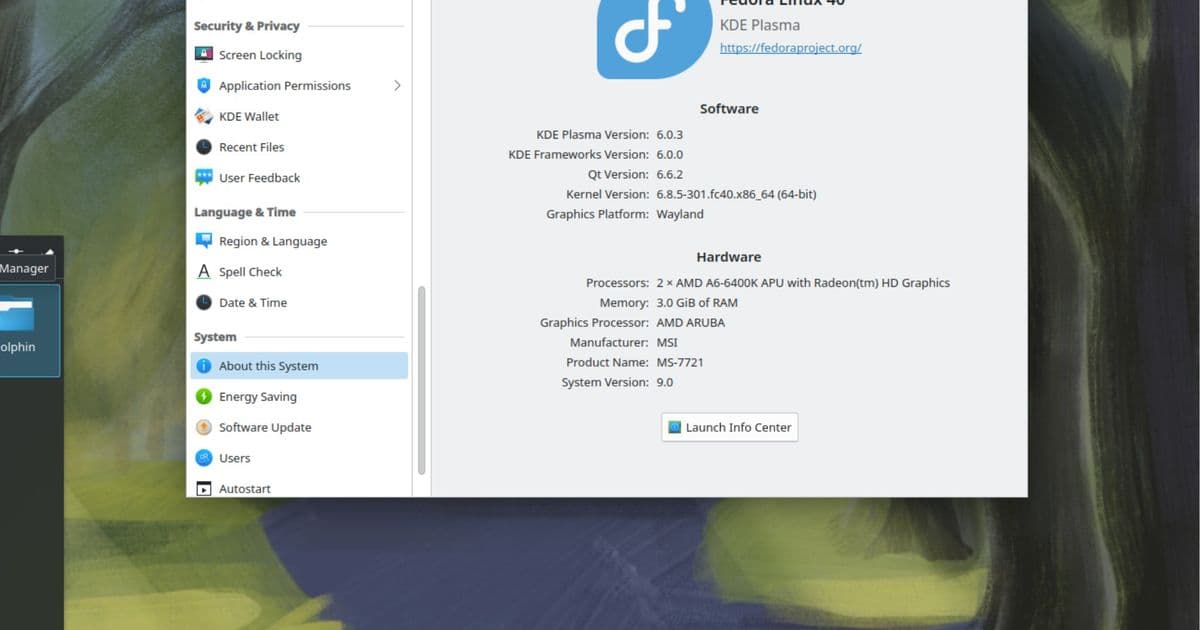Screen dimensions: 1200x630
Task: Open Date & Time settings
Action: (x=299, y=302)
